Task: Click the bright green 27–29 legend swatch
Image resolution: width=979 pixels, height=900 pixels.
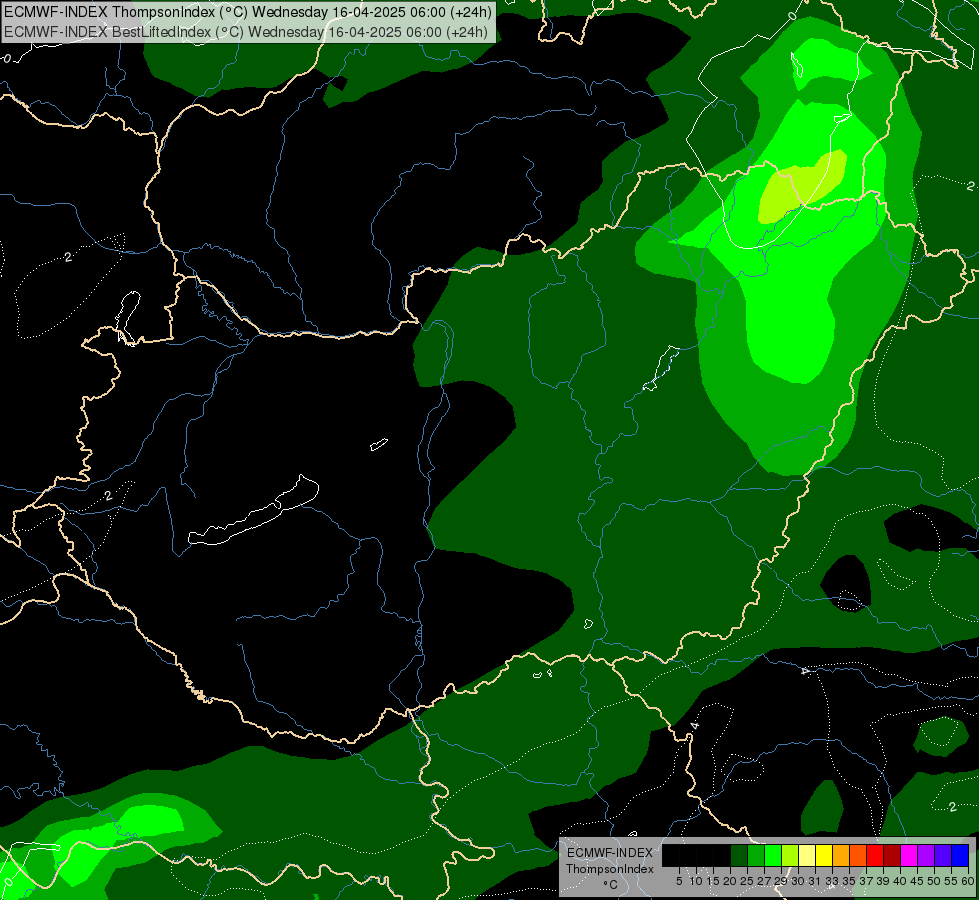Action: (773, 855)
